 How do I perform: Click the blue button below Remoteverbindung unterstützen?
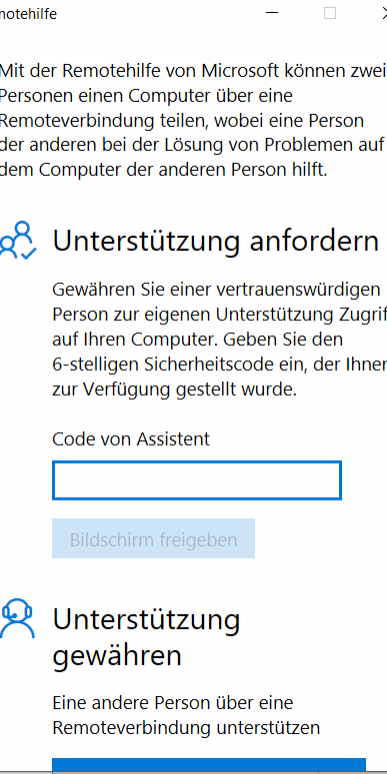(x=209, y=766)
